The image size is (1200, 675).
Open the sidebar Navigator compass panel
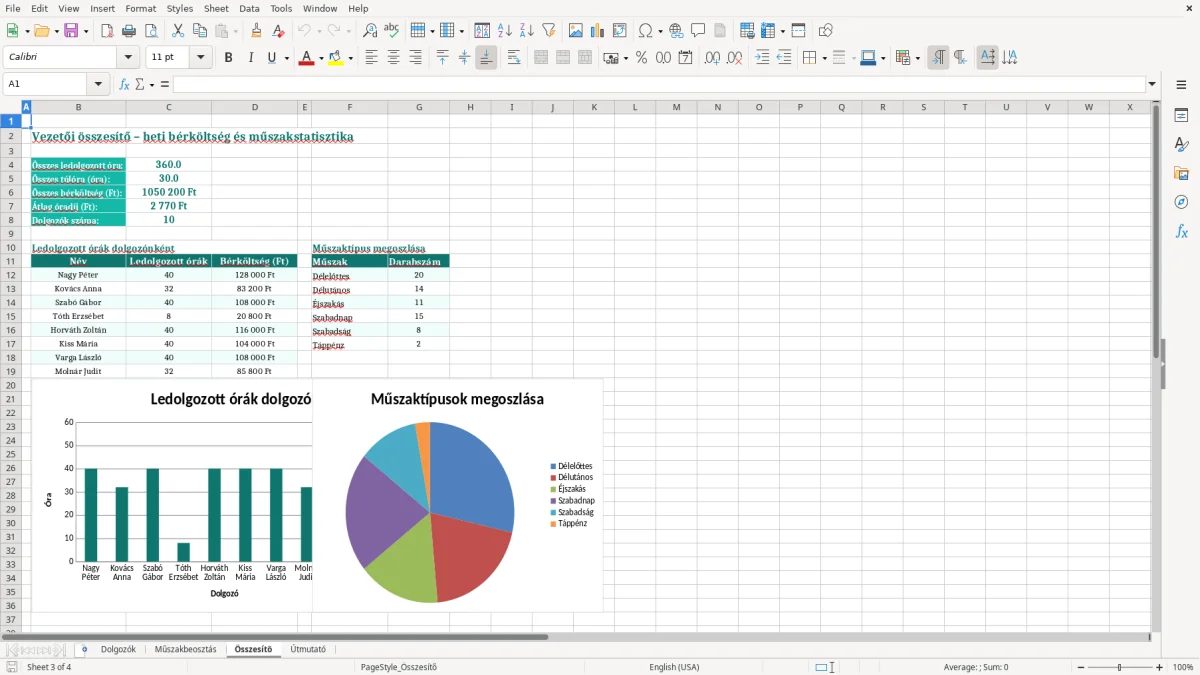1181,203
